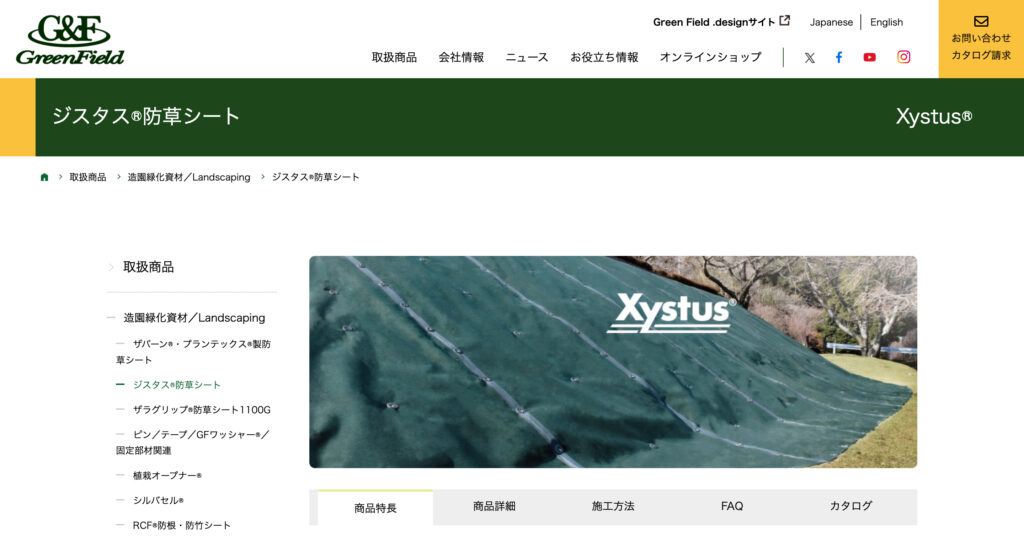This screenshot has height=536, width=1024.
Task: Select ジスタス®防草シート in the sidebar
Action: click(x=176, y=385)
